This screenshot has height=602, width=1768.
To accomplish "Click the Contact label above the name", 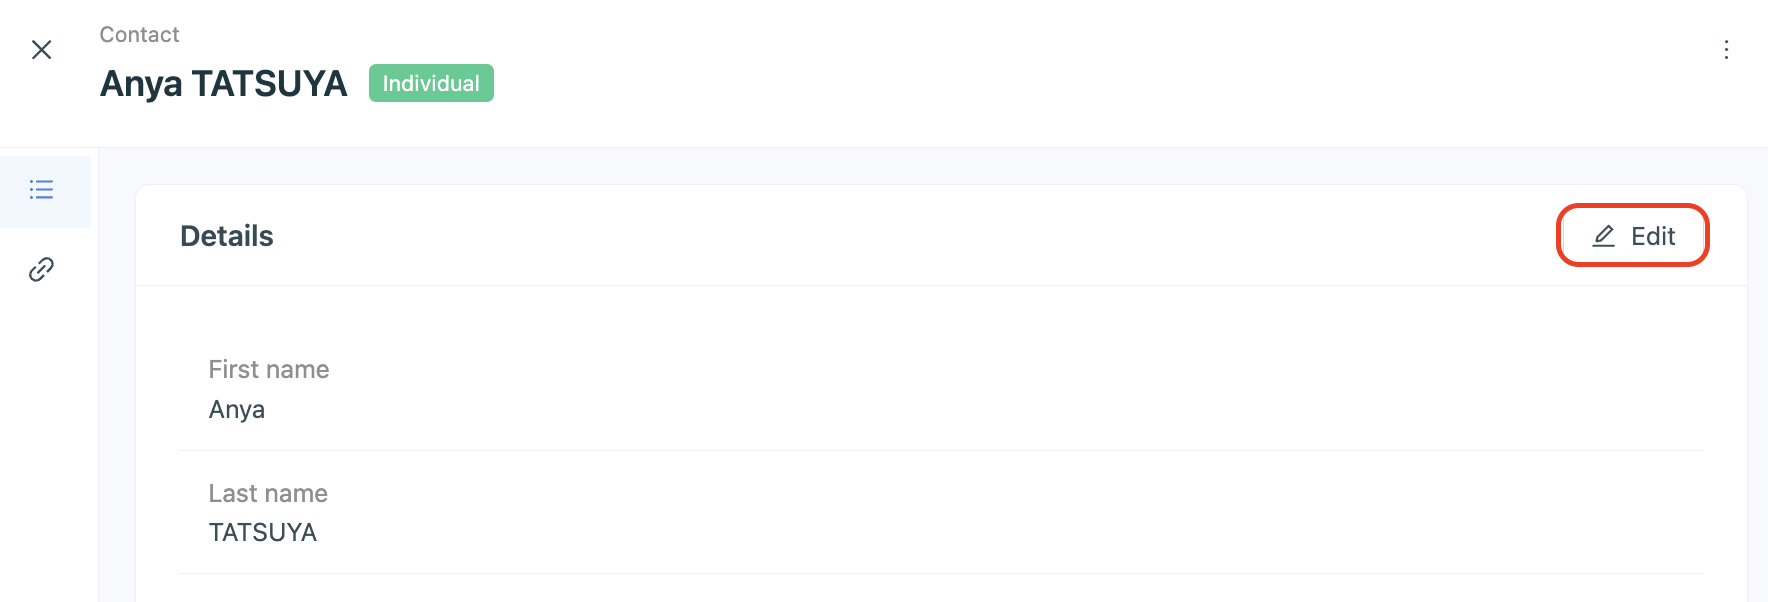I will coord(139,35).
